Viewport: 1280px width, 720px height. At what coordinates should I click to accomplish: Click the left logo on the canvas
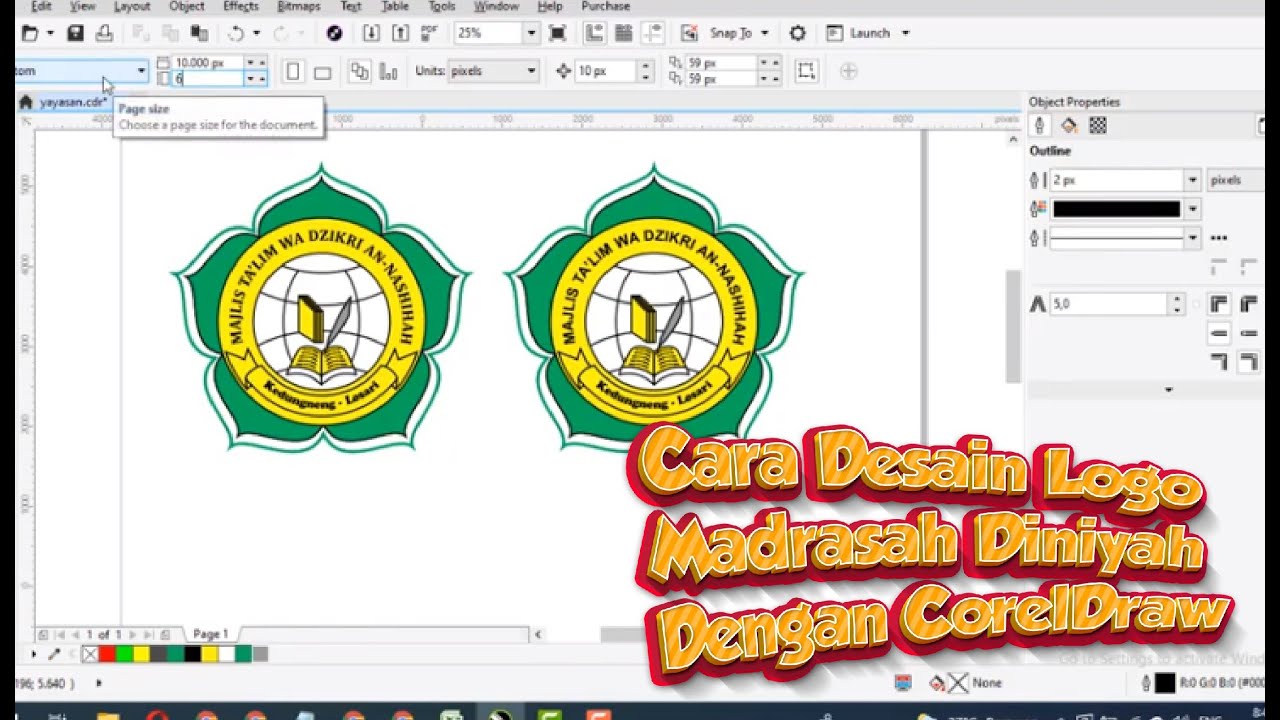321,309
